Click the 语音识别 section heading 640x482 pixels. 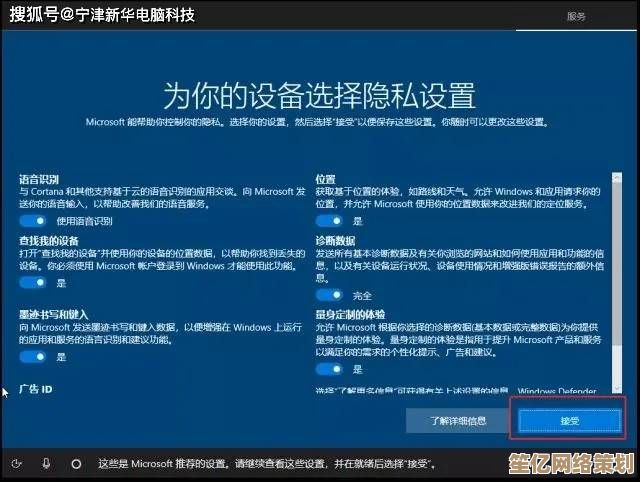[39, 179]
